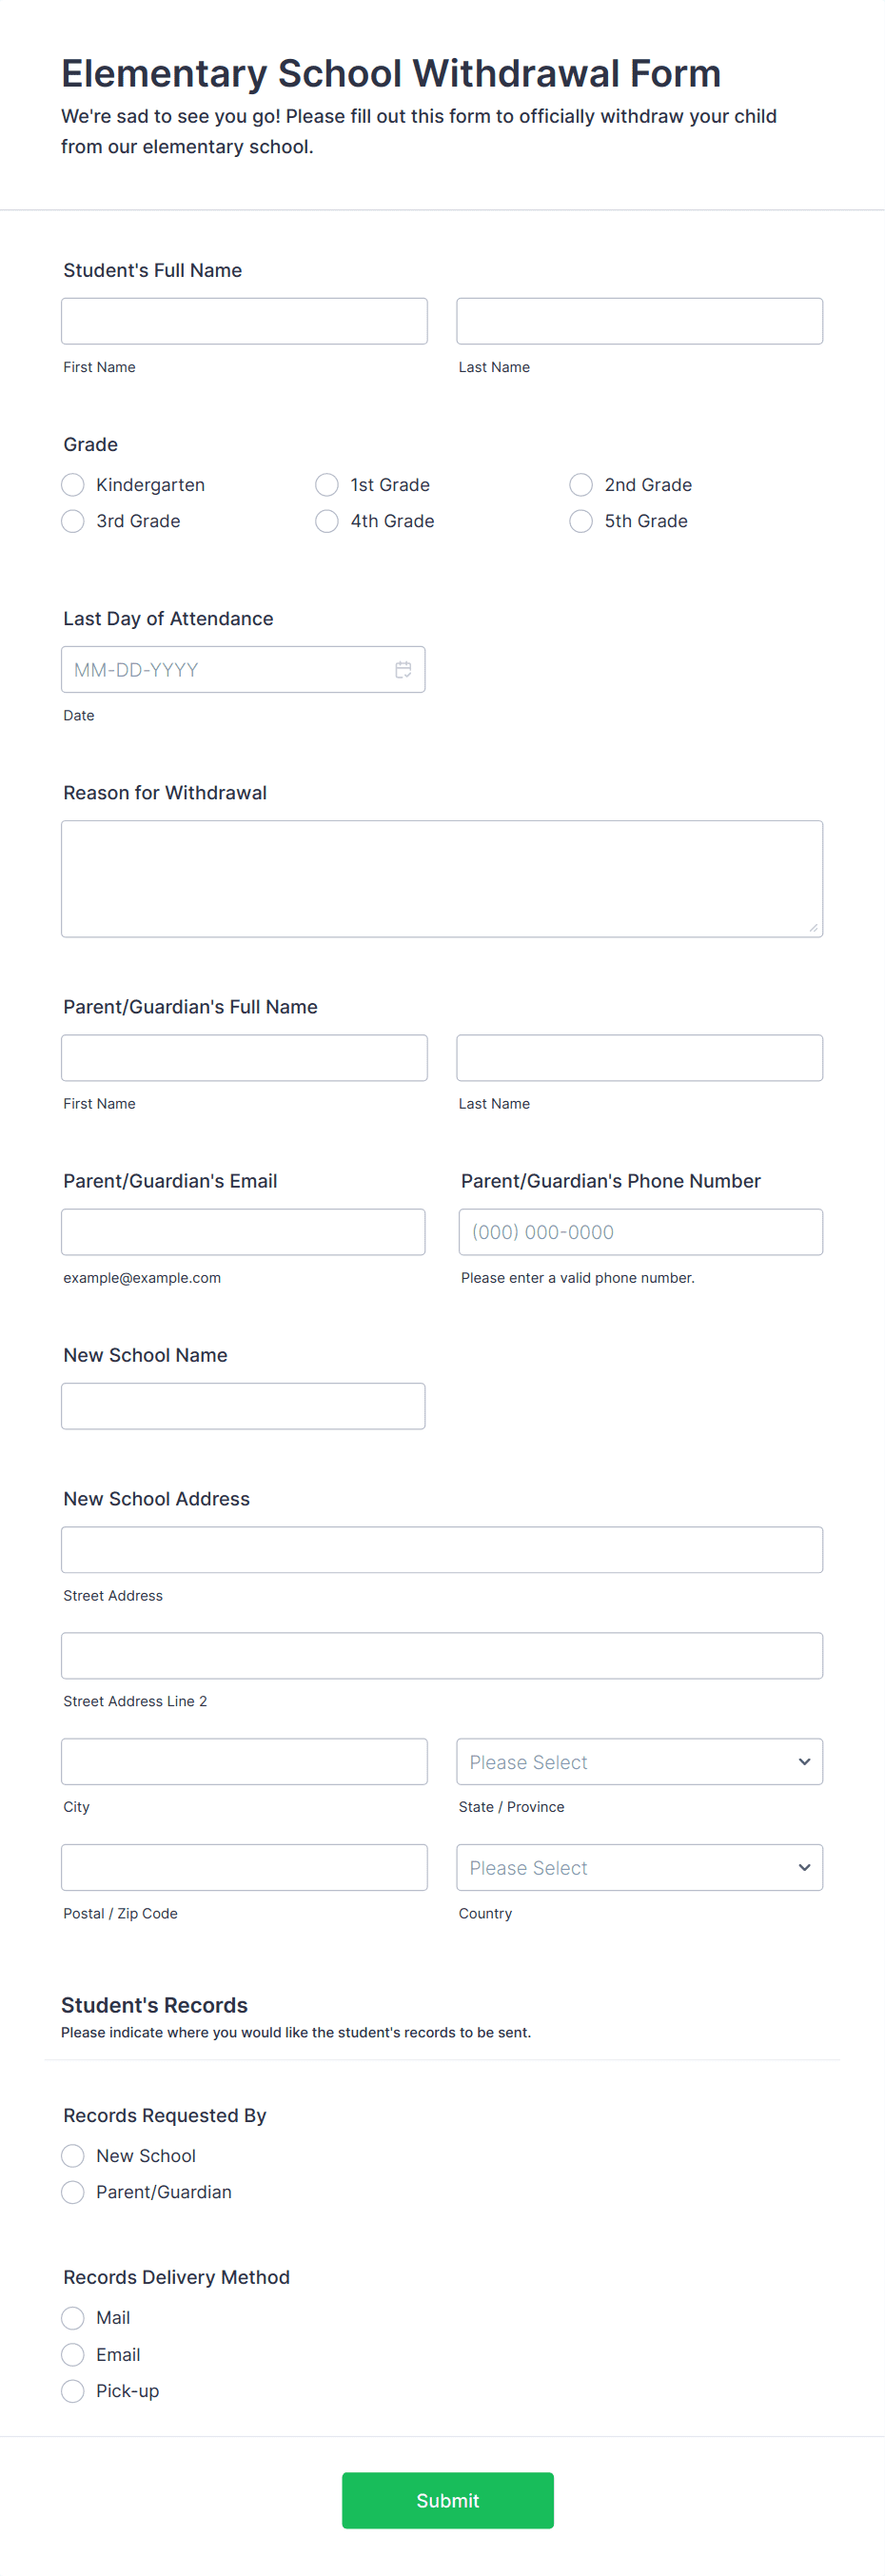Choose 3rd Grade as the student's grade
Viewport: 885px width, 2576px height.
click(72, 520)
